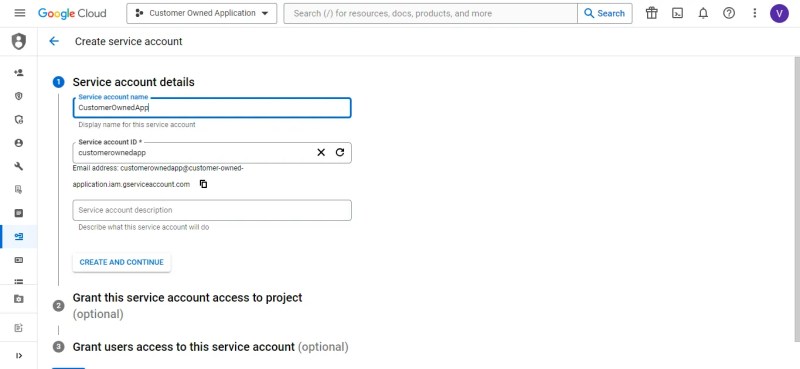The width and height of the screenshot is (800, 369).
Task: Click the Service account description field
Action: (x=212, y=210)
